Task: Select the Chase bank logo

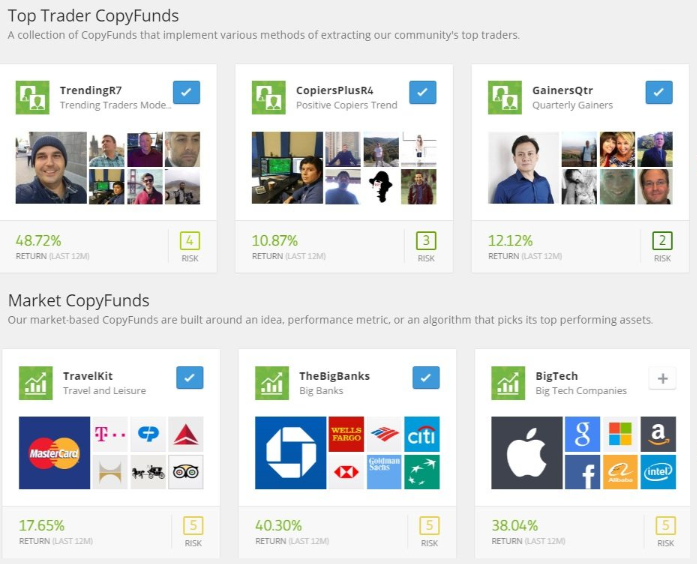Action: pos(290,453)
